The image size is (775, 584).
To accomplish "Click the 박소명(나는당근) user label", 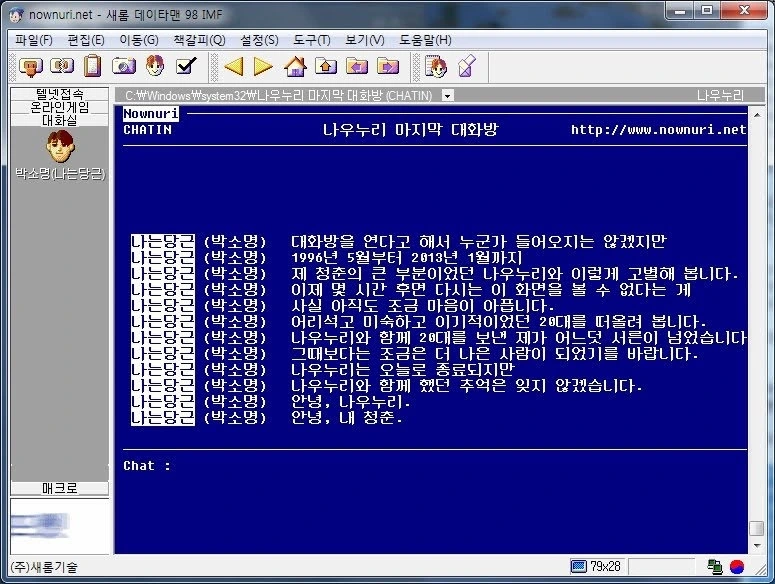I will [x=60, y=173].
